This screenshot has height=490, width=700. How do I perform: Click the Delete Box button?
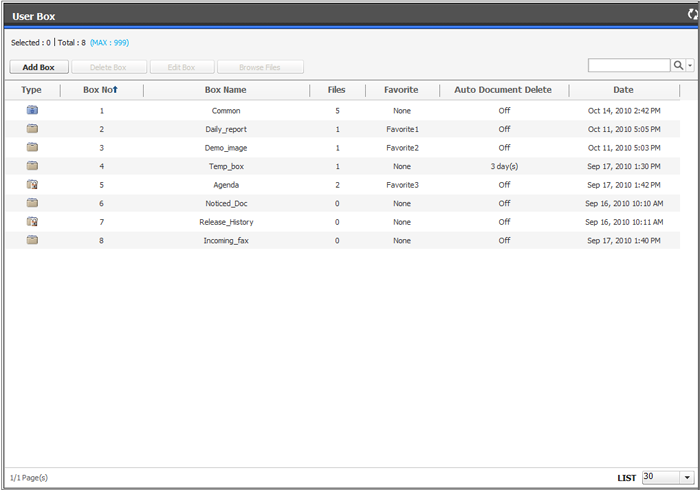pyautogui.click(x=109, y=67)
